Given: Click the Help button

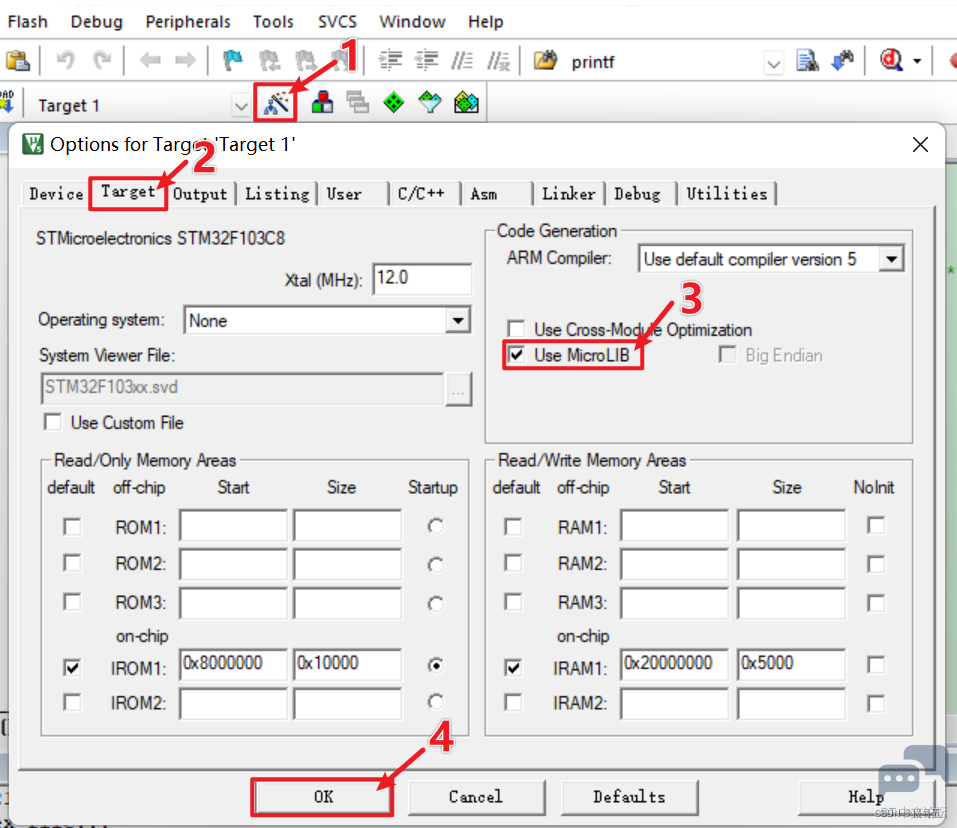Looking at the screenshot, I should point(865,797).
